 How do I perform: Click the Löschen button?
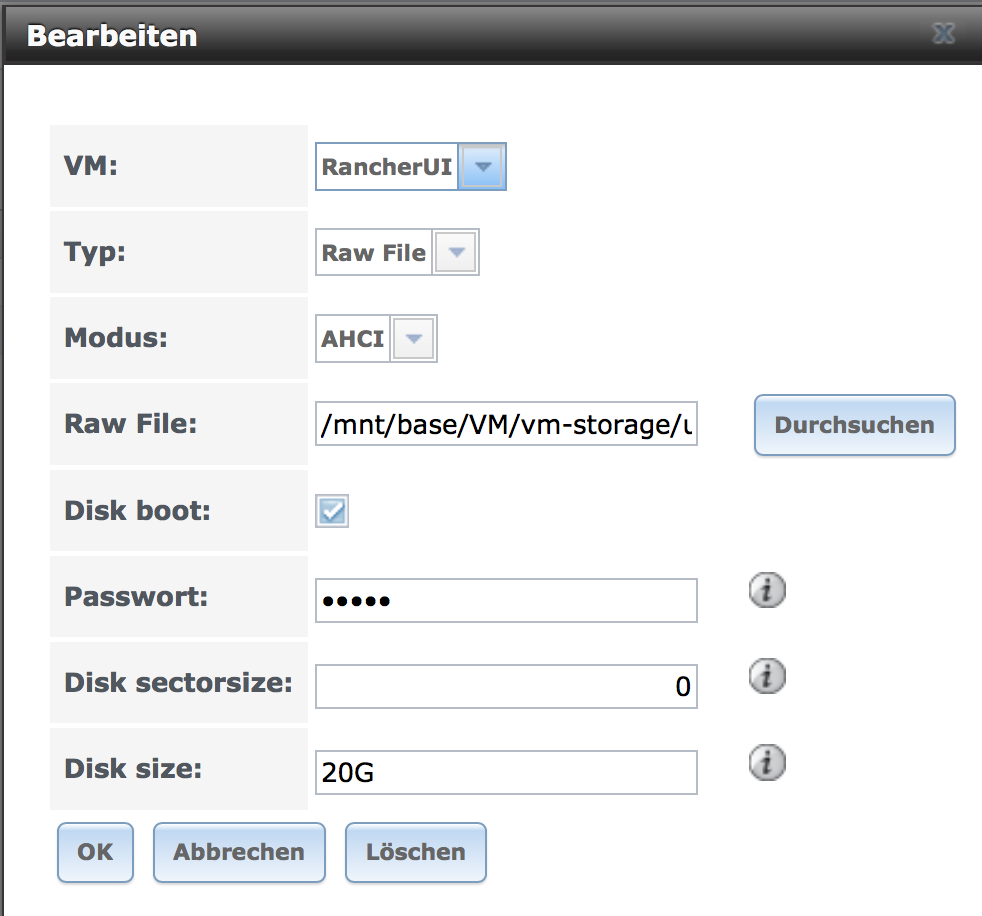(x=416, y=852)
